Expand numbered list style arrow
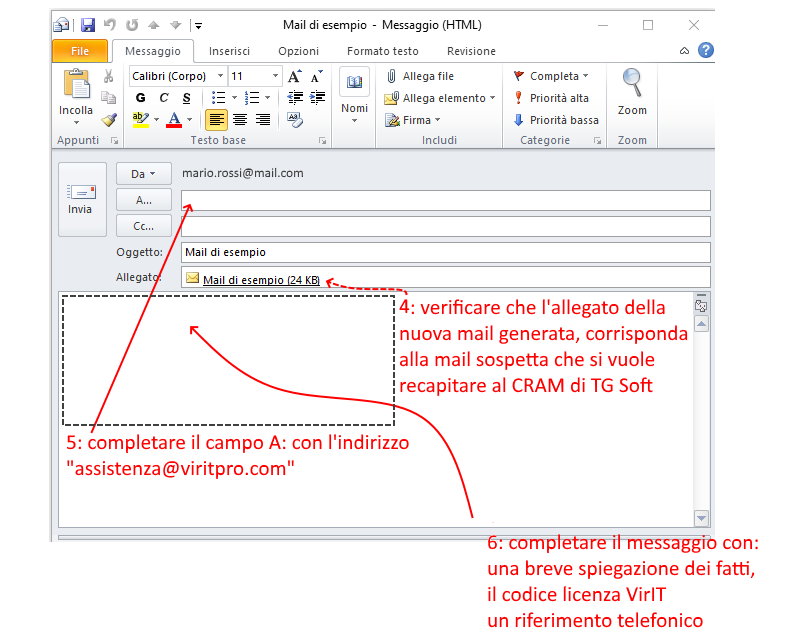The width and height of the screenshot is (793, 633). click(x=268, y=98)
